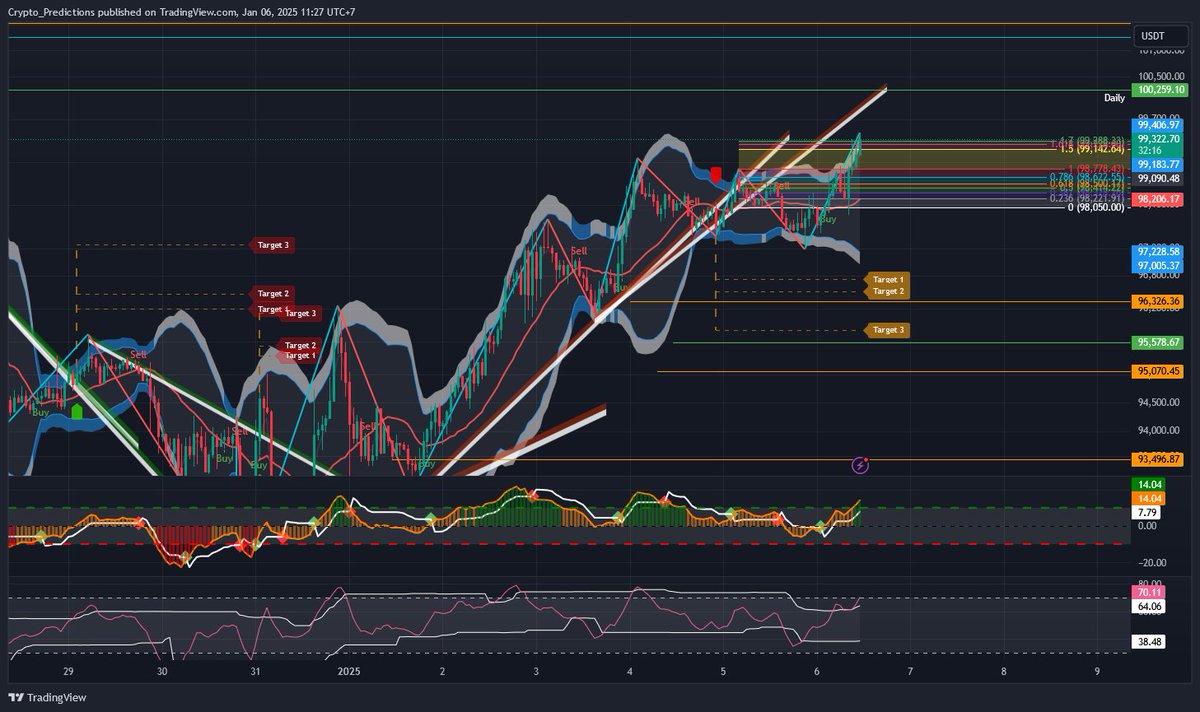Viewport: 1200px width, 712px height.
Task: Click the 32:16 candle countdown timer
Action: point(1150,150)
